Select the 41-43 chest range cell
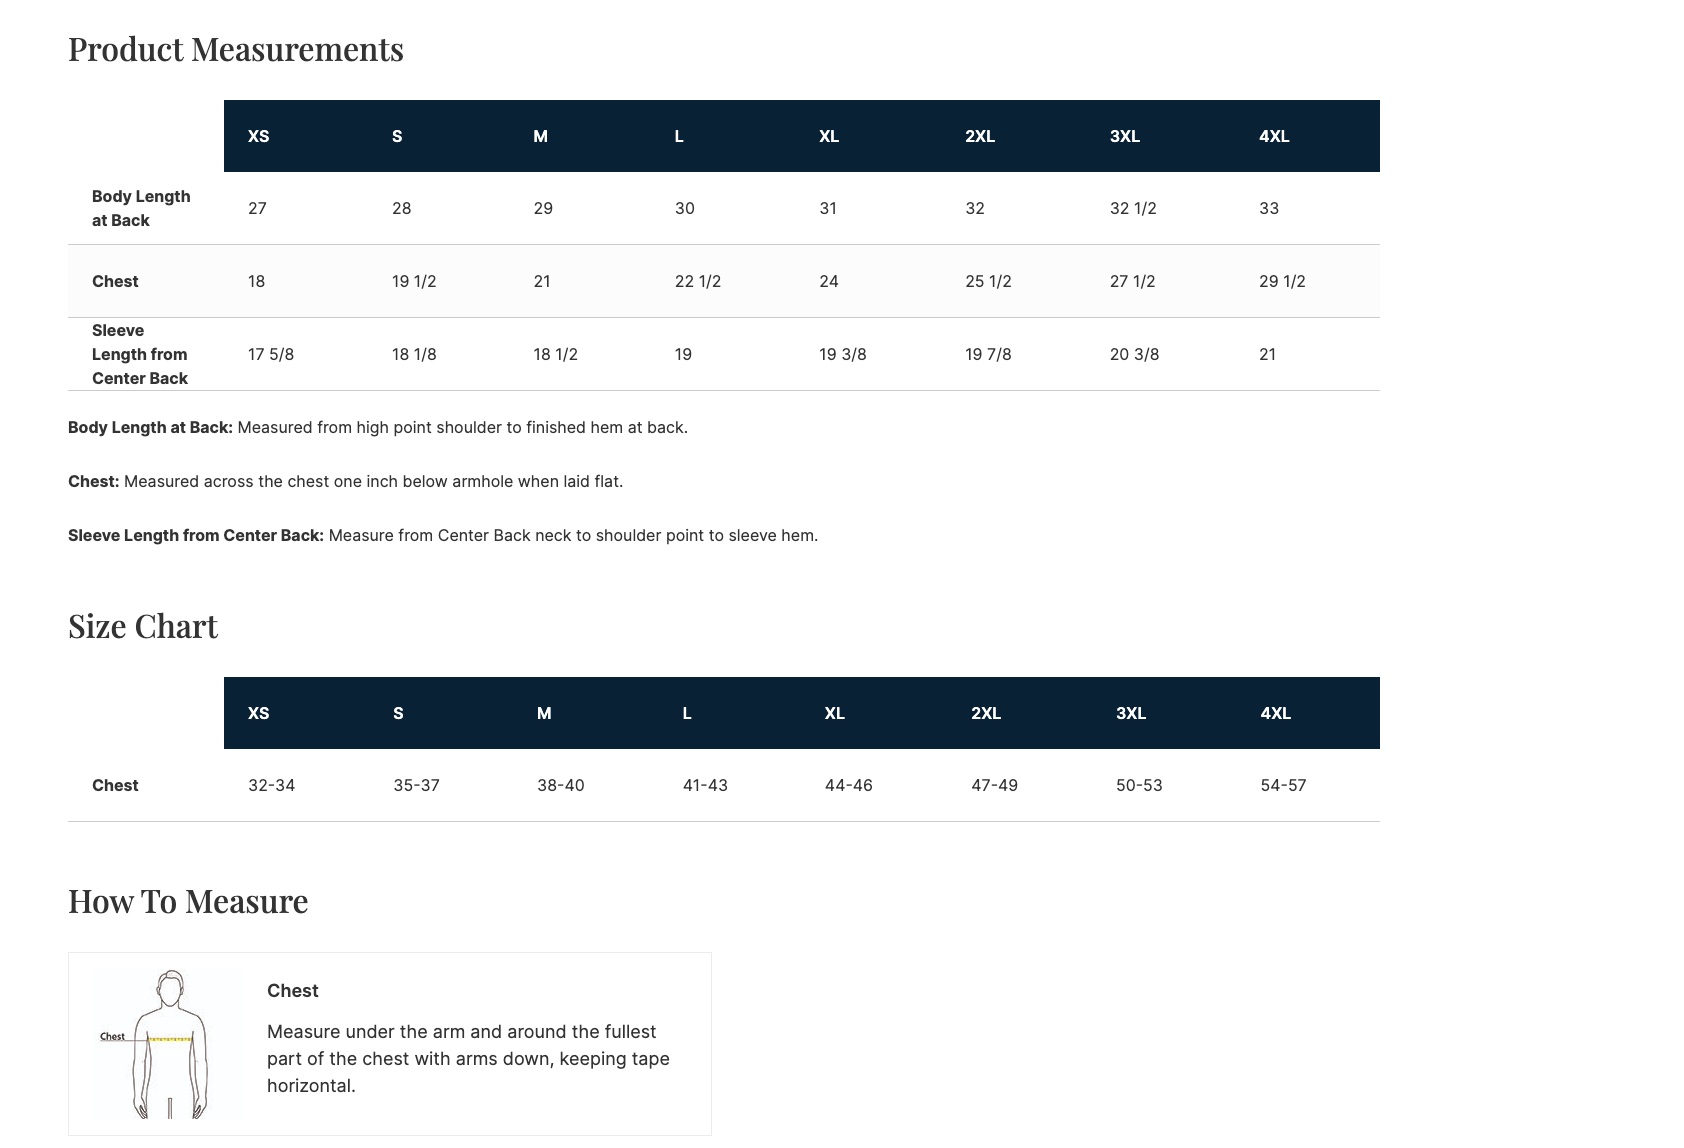 click(x=705, y=785)
